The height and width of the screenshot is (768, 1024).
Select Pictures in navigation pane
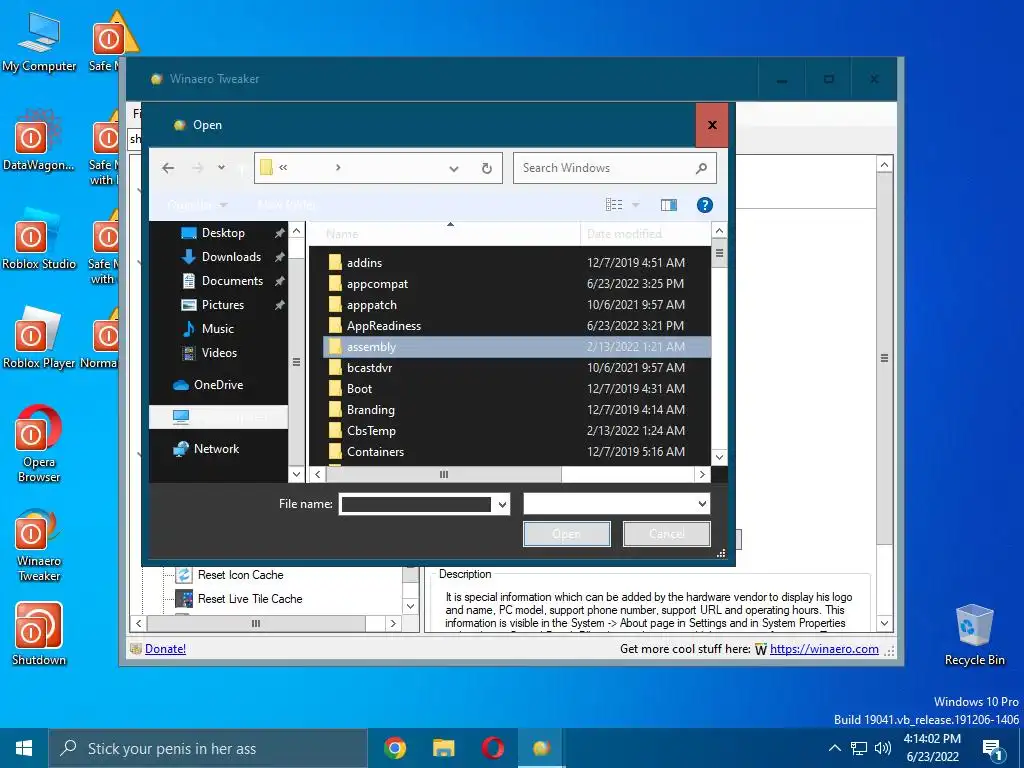pyautogui.click(x=223, y=305)
